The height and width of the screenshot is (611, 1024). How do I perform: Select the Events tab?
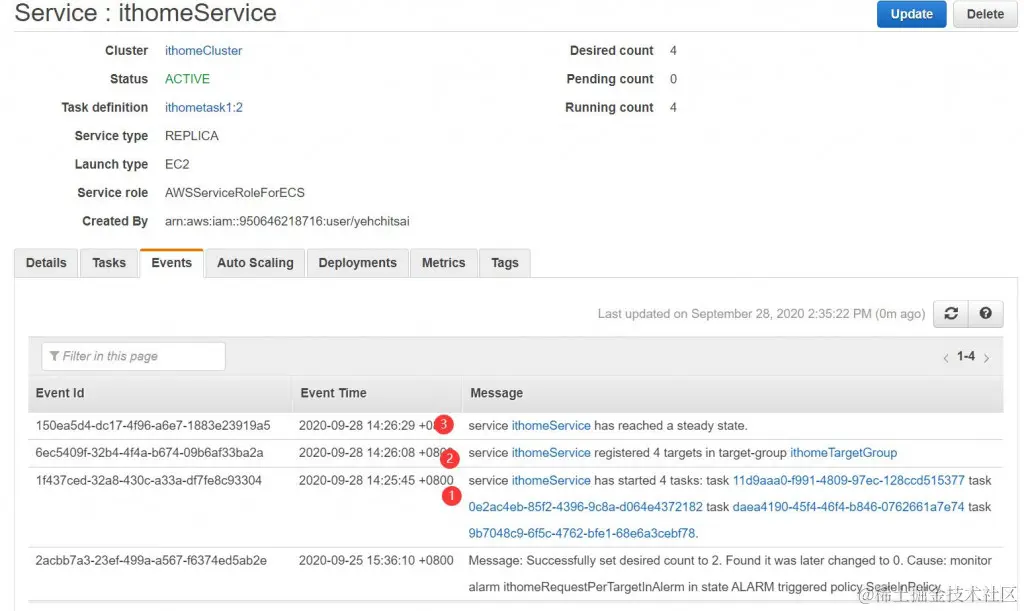tap(172, 263)
